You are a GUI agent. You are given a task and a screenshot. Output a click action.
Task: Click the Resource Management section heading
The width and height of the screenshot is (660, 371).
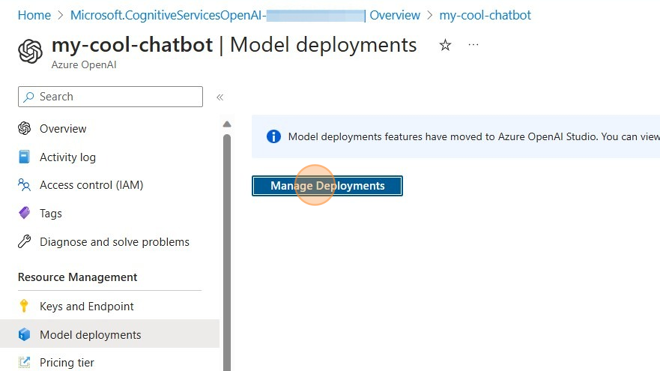pos(77,277)
